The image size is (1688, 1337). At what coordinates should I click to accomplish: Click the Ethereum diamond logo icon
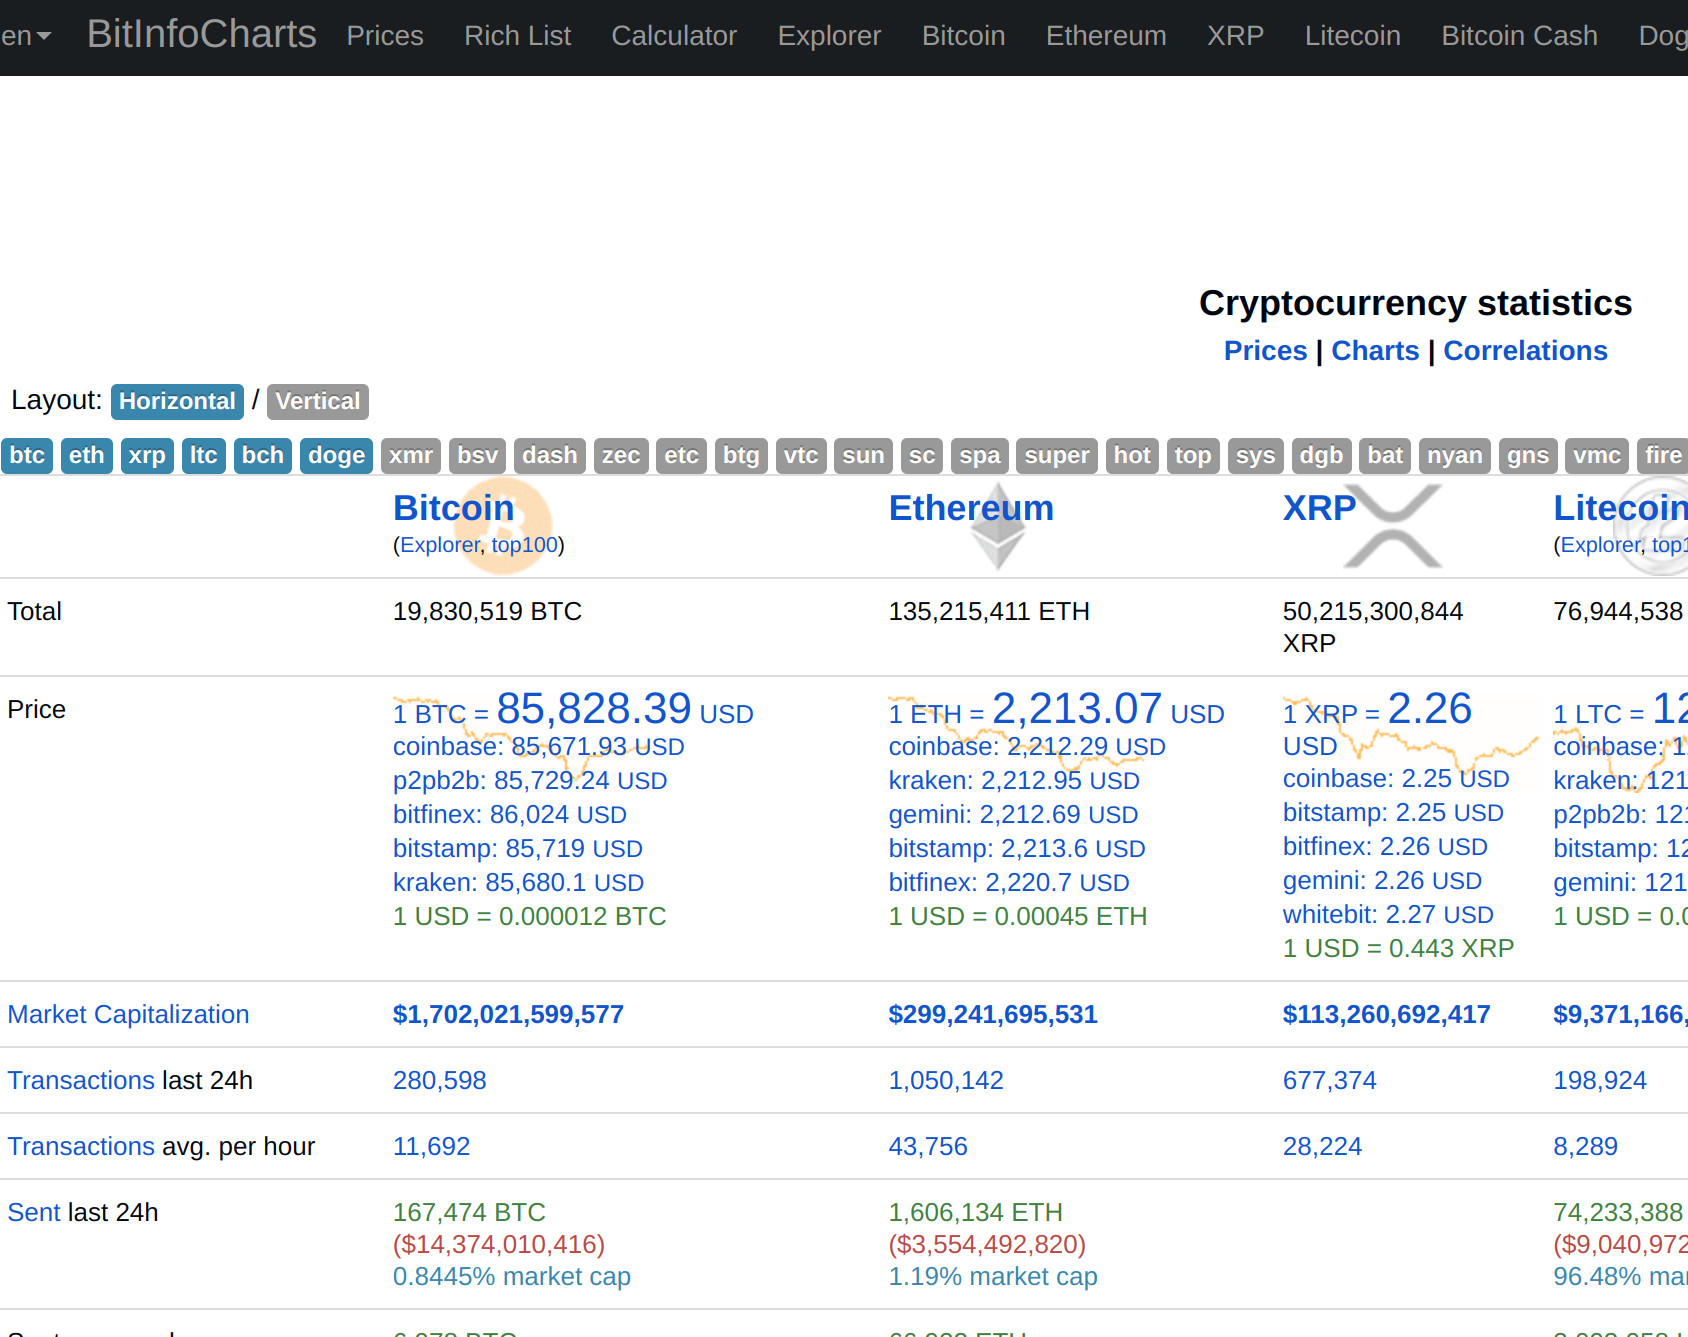coord(998,527)
